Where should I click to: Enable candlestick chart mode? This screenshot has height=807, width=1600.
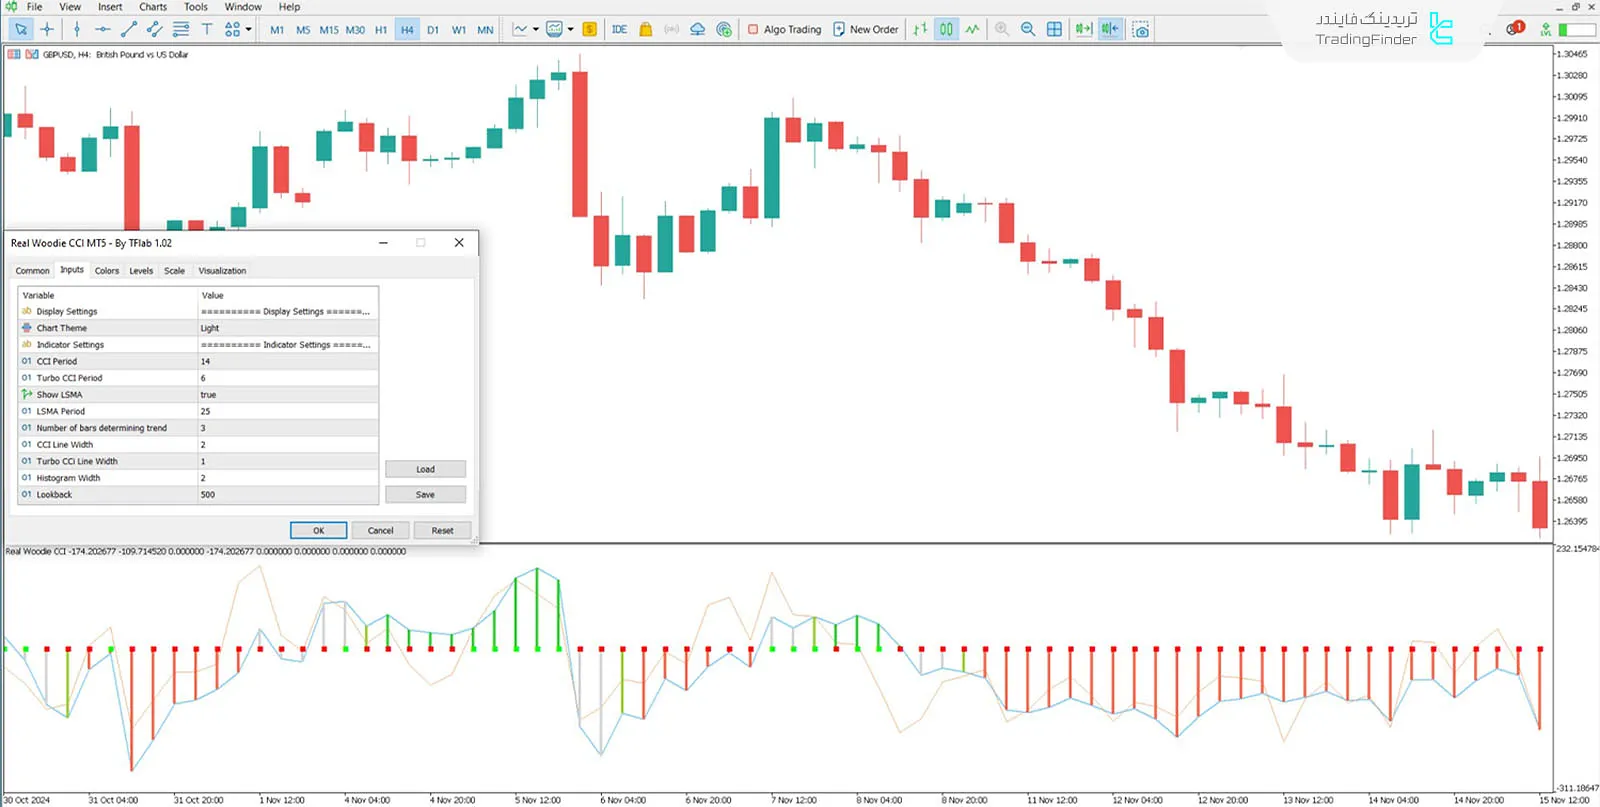point(946,29)
